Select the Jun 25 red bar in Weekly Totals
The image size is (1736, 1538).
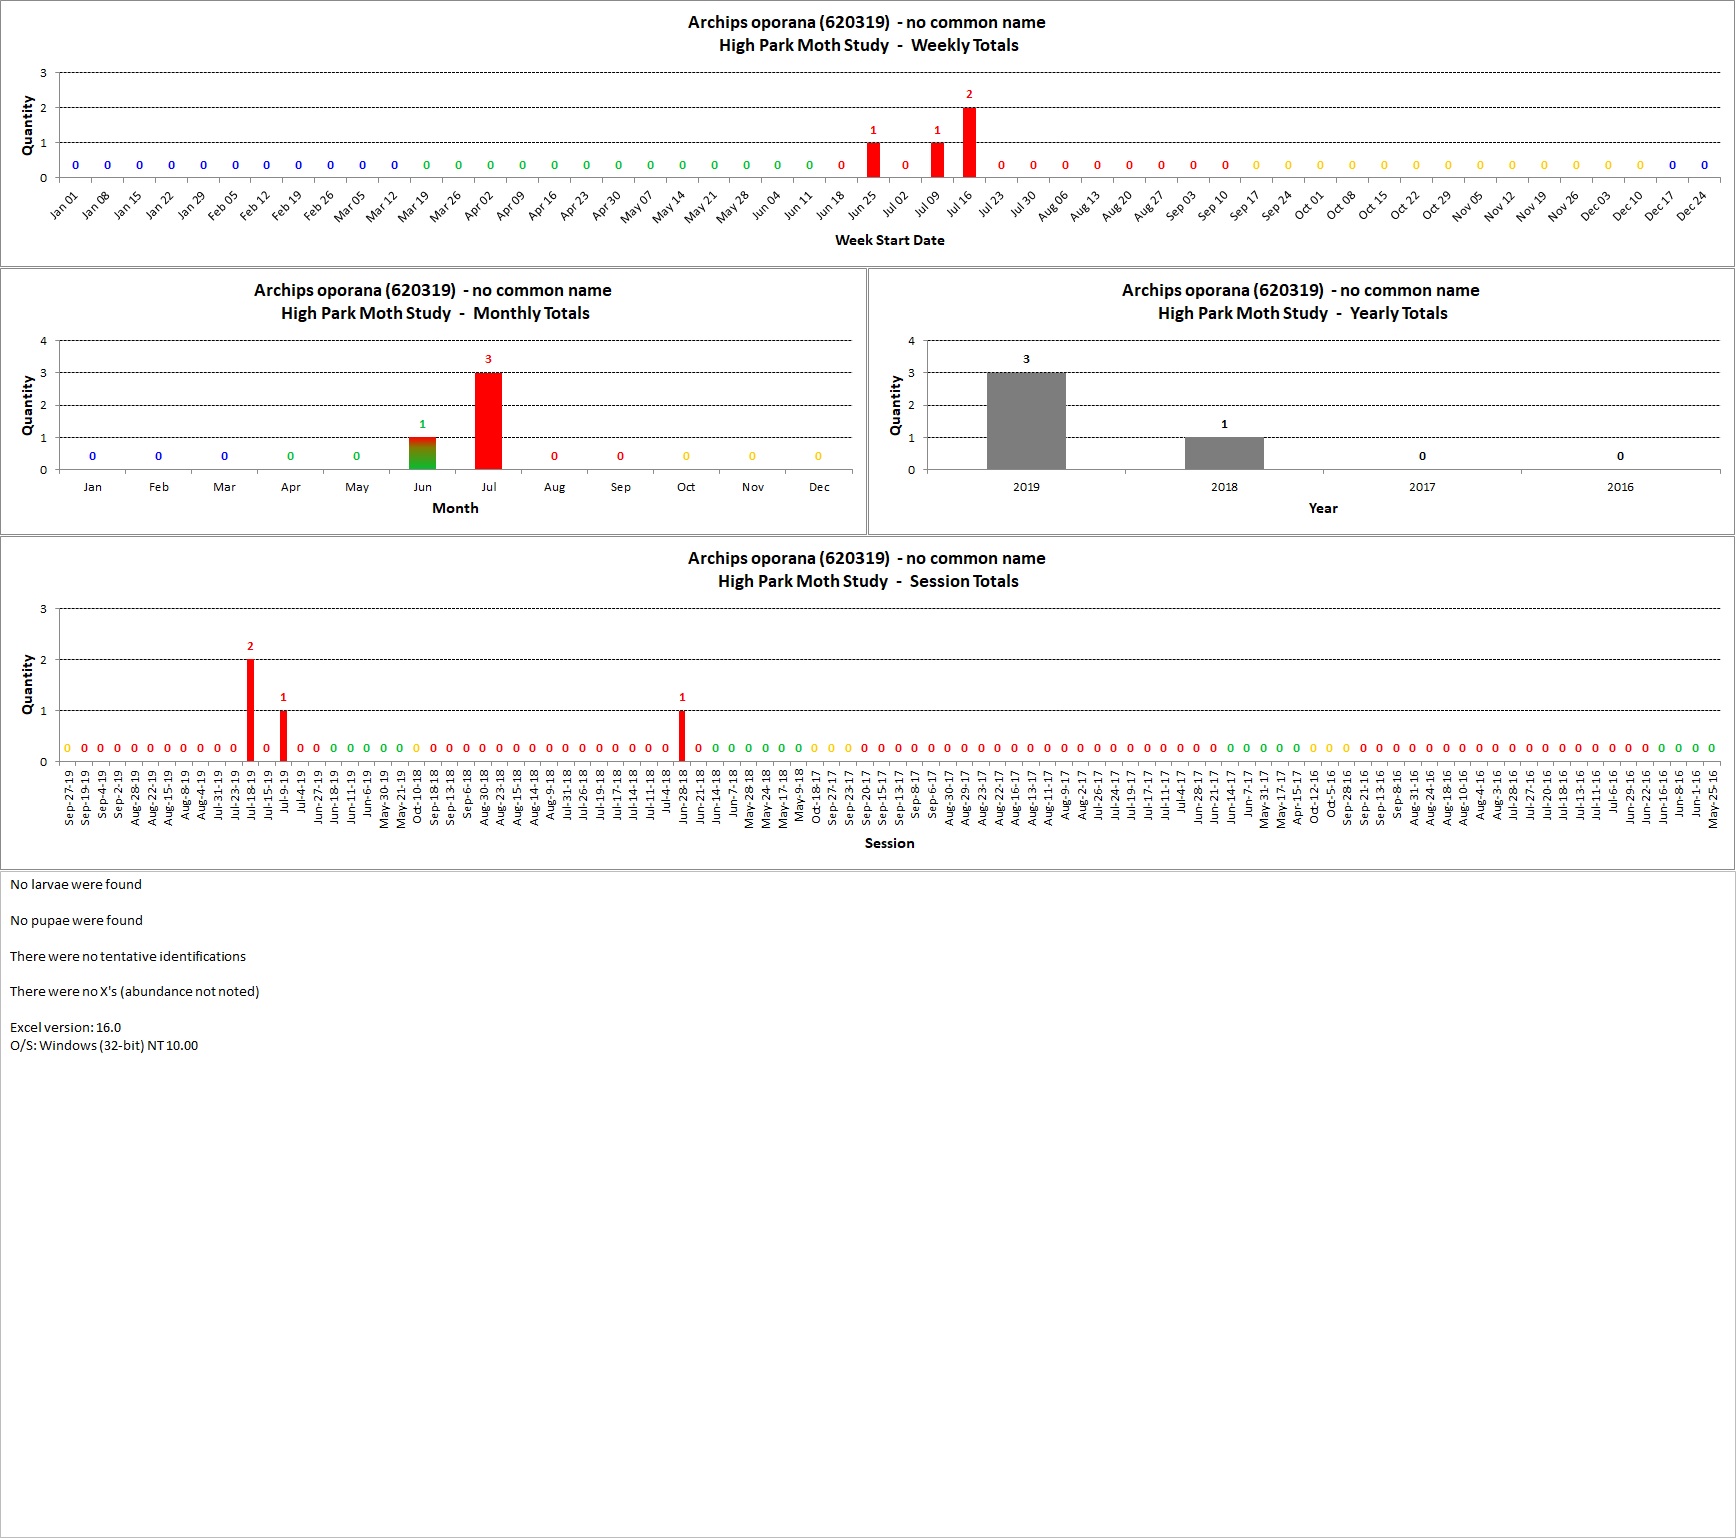(x=873, y=160)
